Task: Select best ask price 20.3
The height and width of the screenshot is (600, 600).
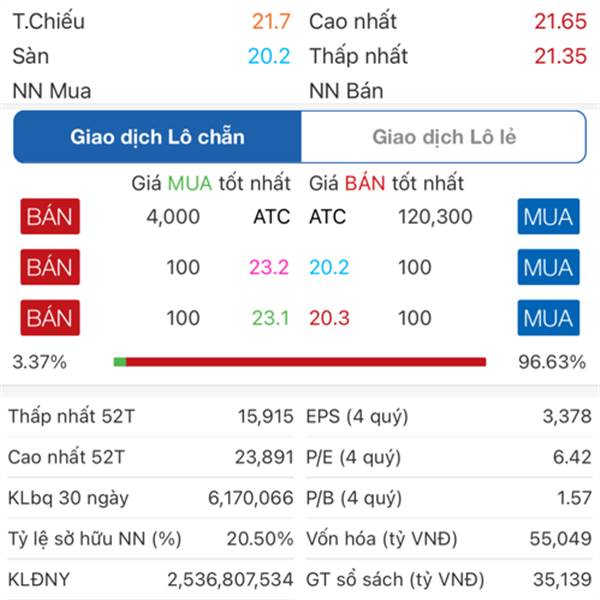Action: (329, 318)
